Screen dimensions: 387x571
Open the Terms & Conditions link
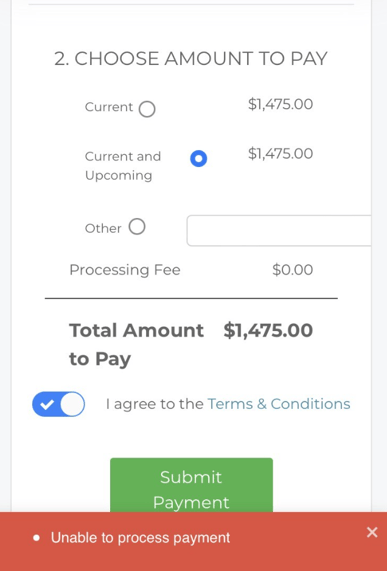[279, 404]
